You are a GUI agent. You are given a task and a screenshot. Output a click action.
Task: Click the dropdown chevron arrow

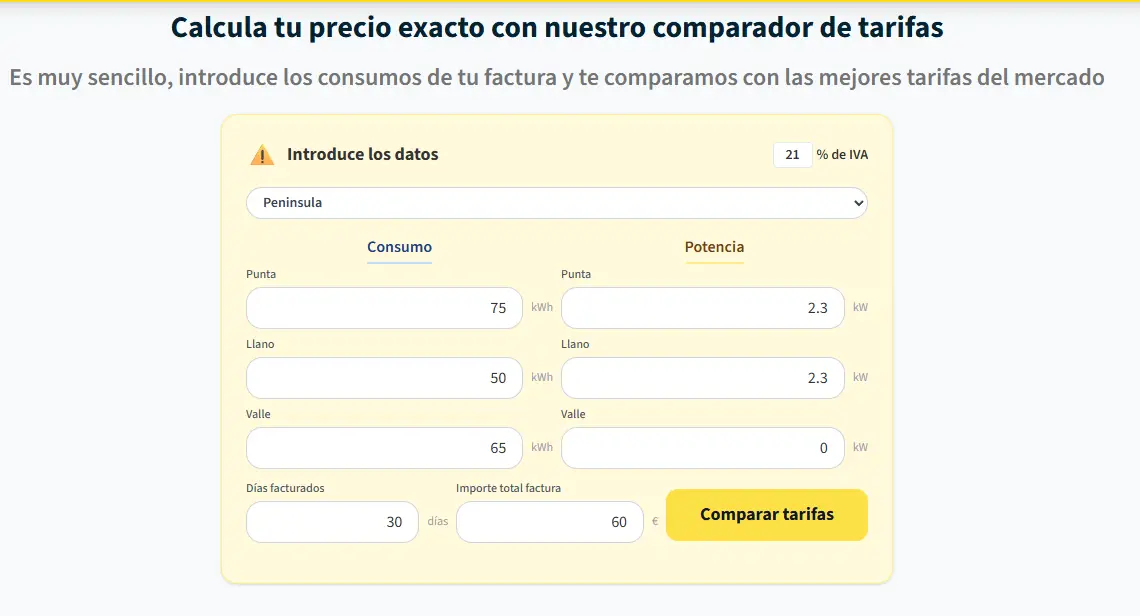pos(858,202)
